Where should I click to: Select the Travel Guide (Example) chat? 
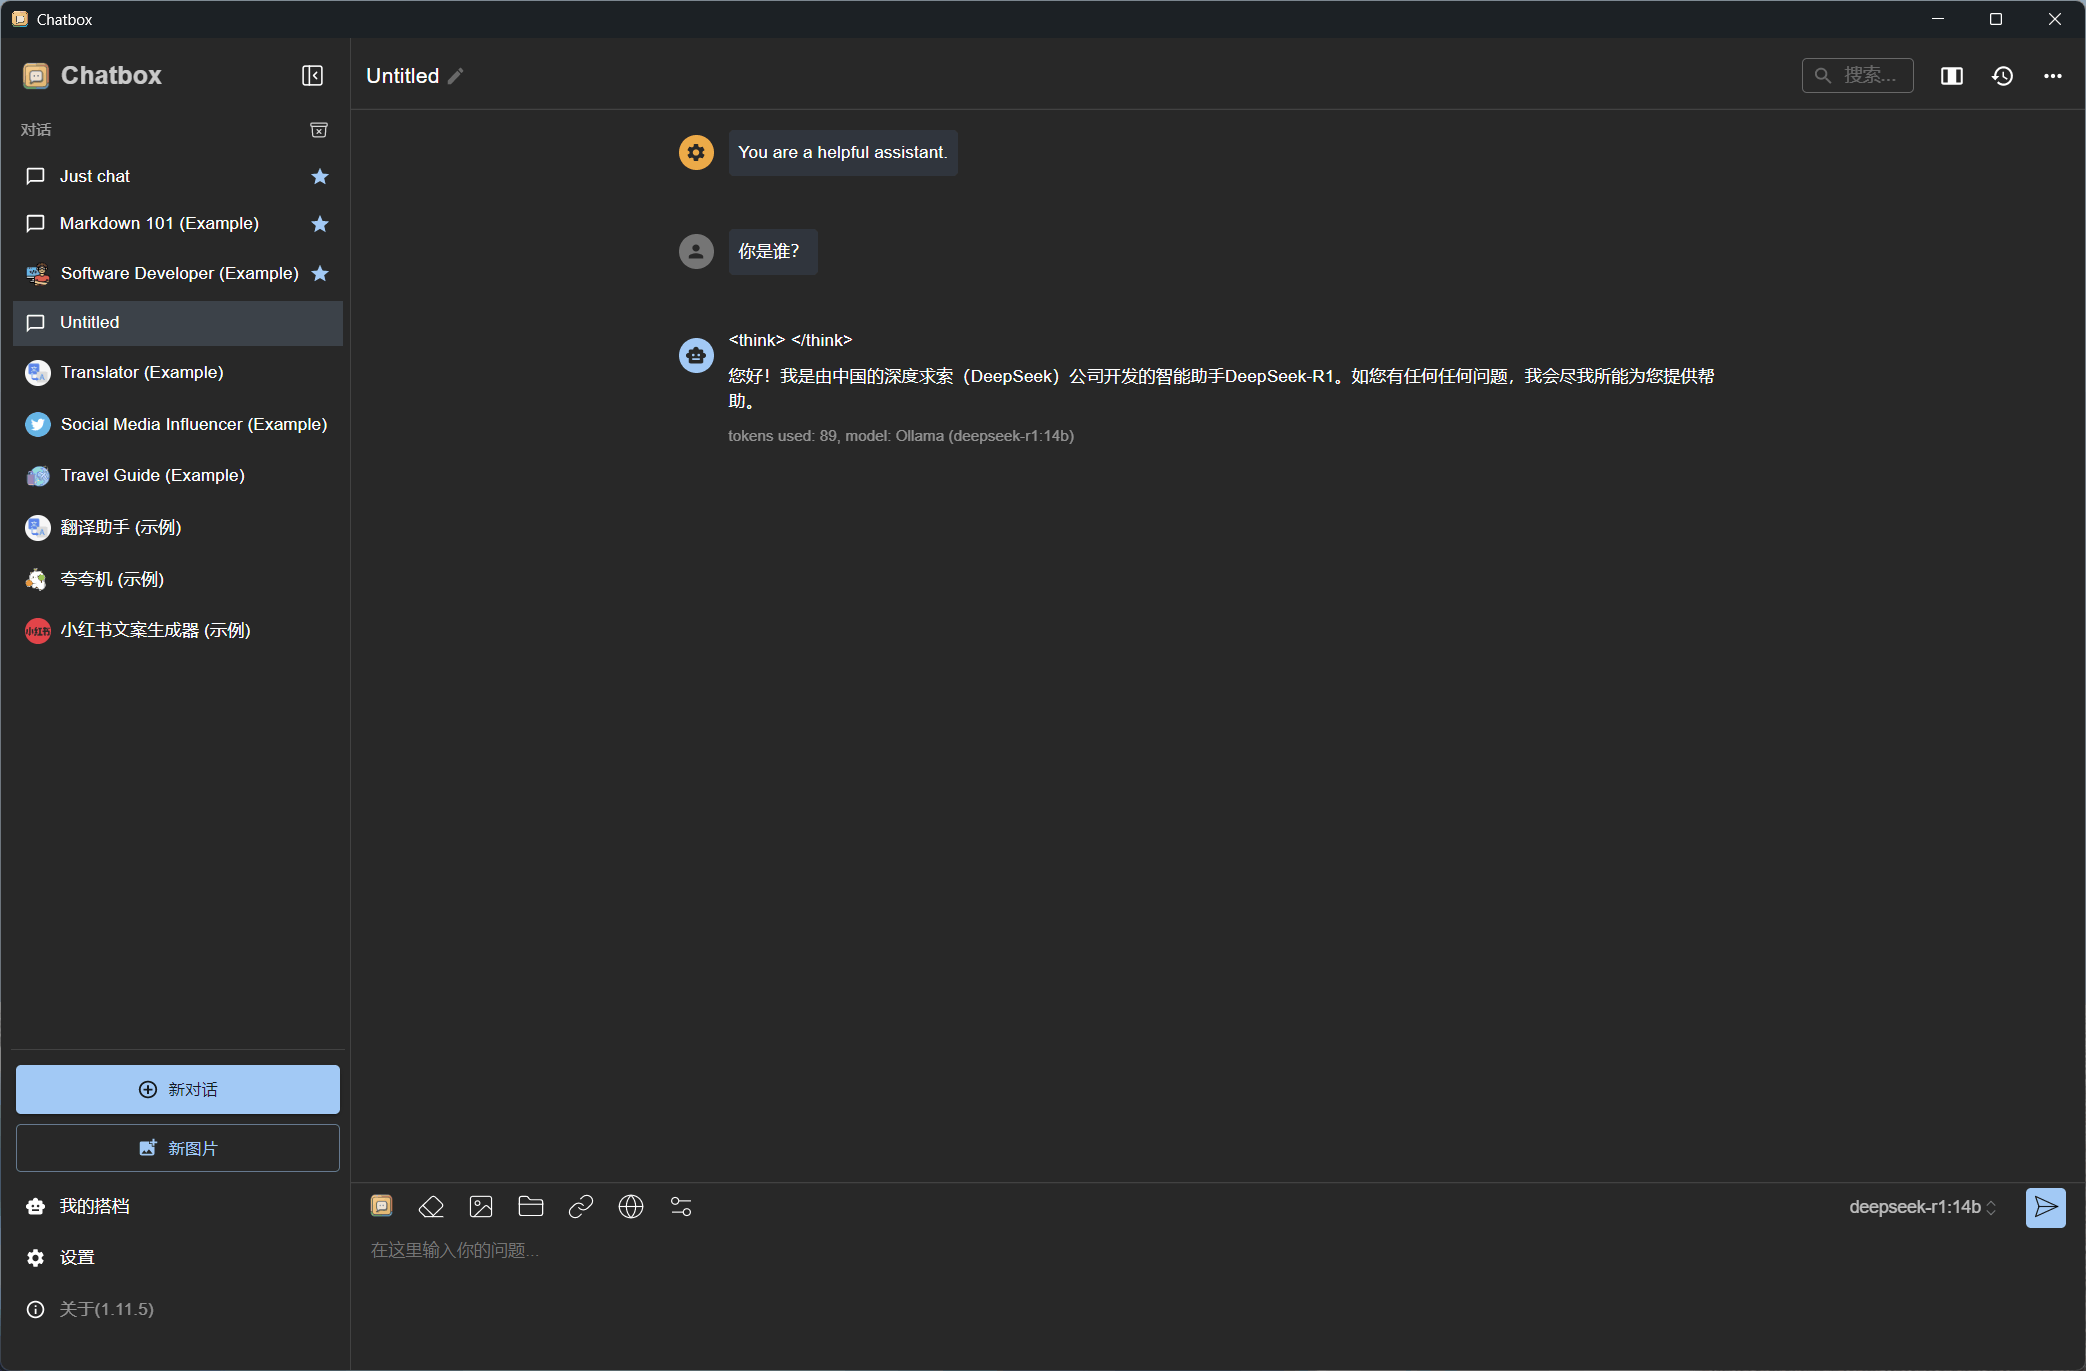(x=152, y=475)
